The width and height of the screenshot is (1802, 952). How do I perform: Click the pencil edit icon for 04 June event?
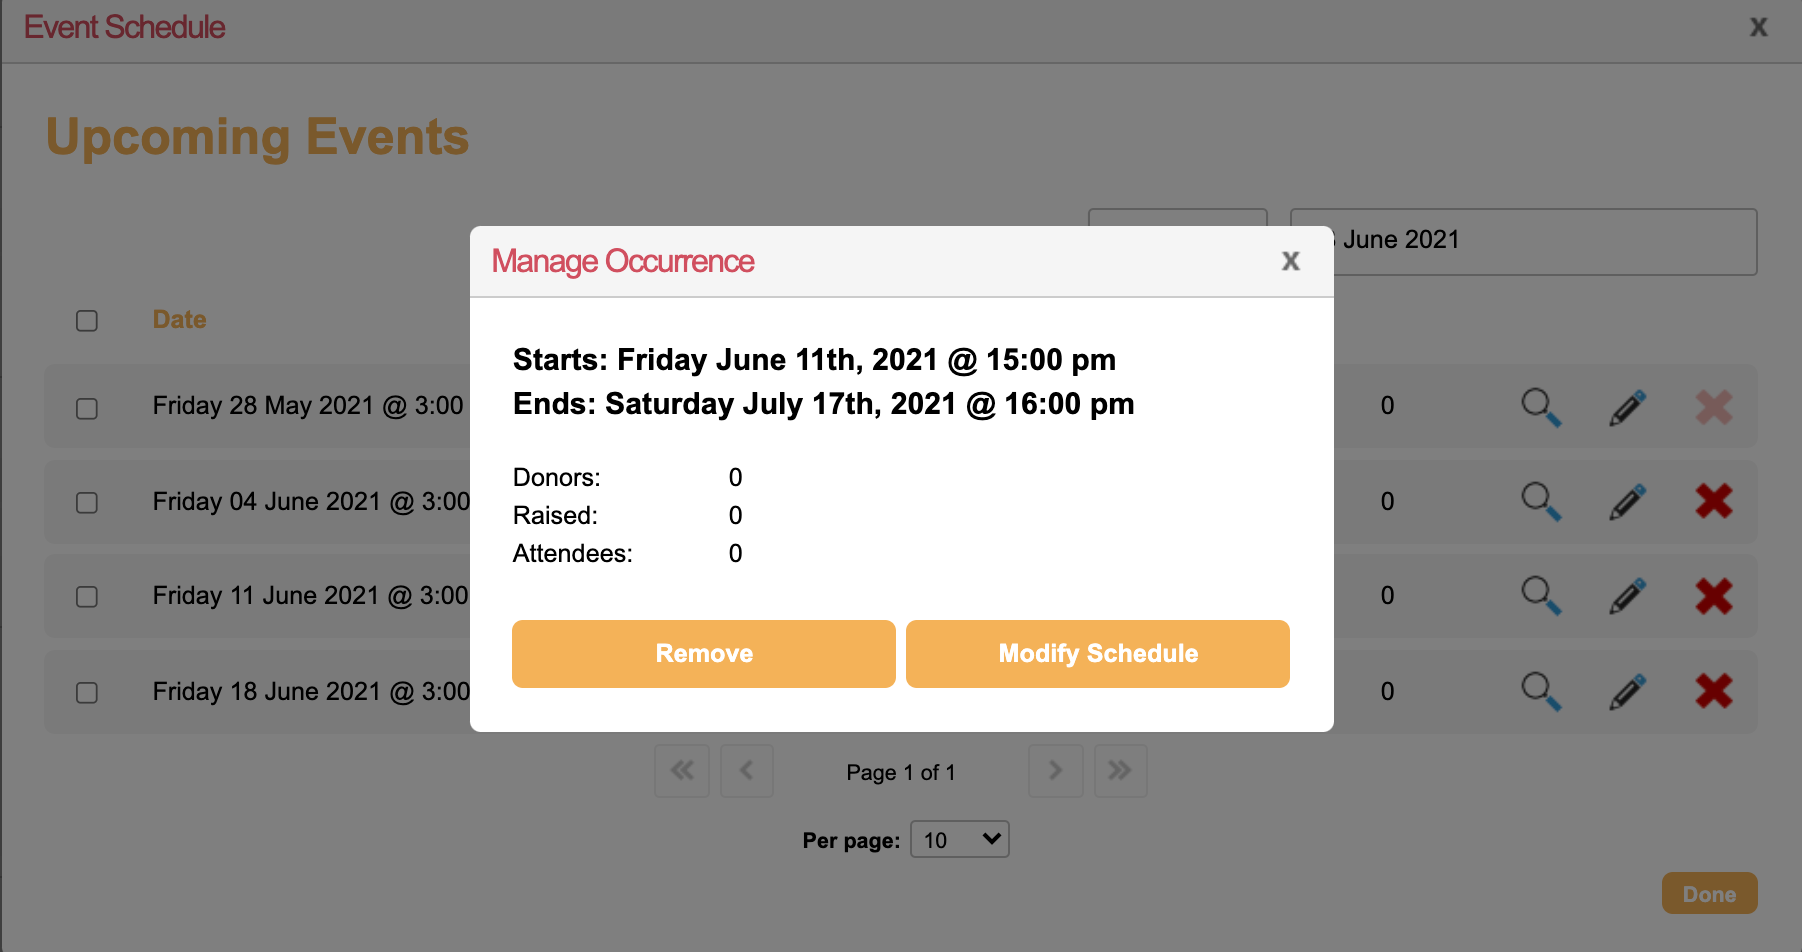1627,502
